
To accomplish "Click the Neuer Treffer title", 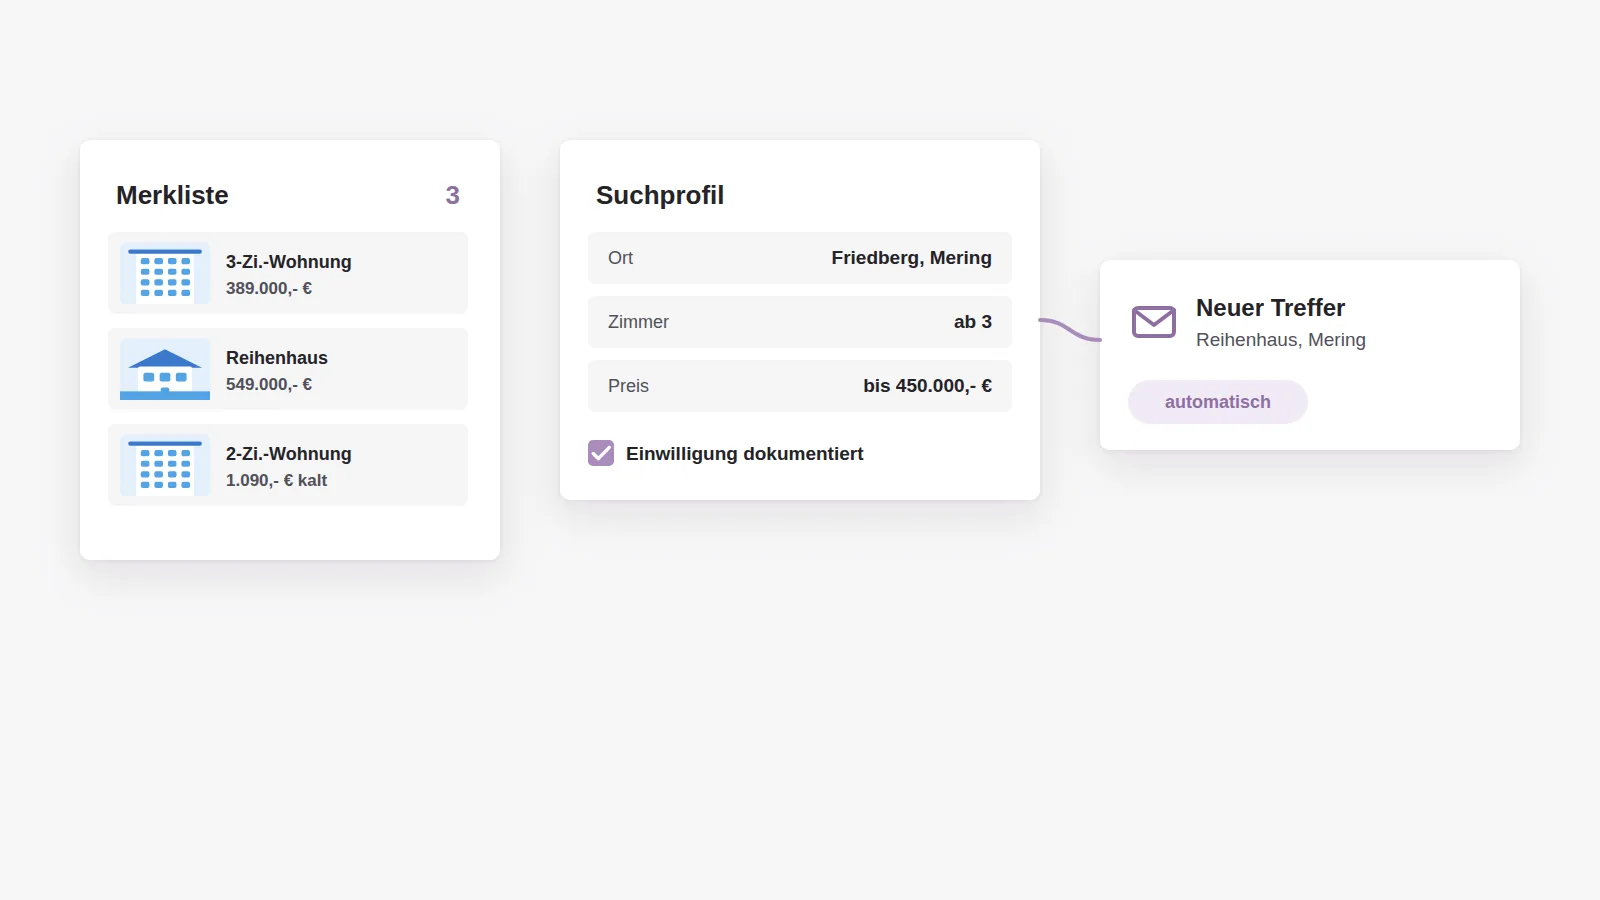I will click(1270, 308).
